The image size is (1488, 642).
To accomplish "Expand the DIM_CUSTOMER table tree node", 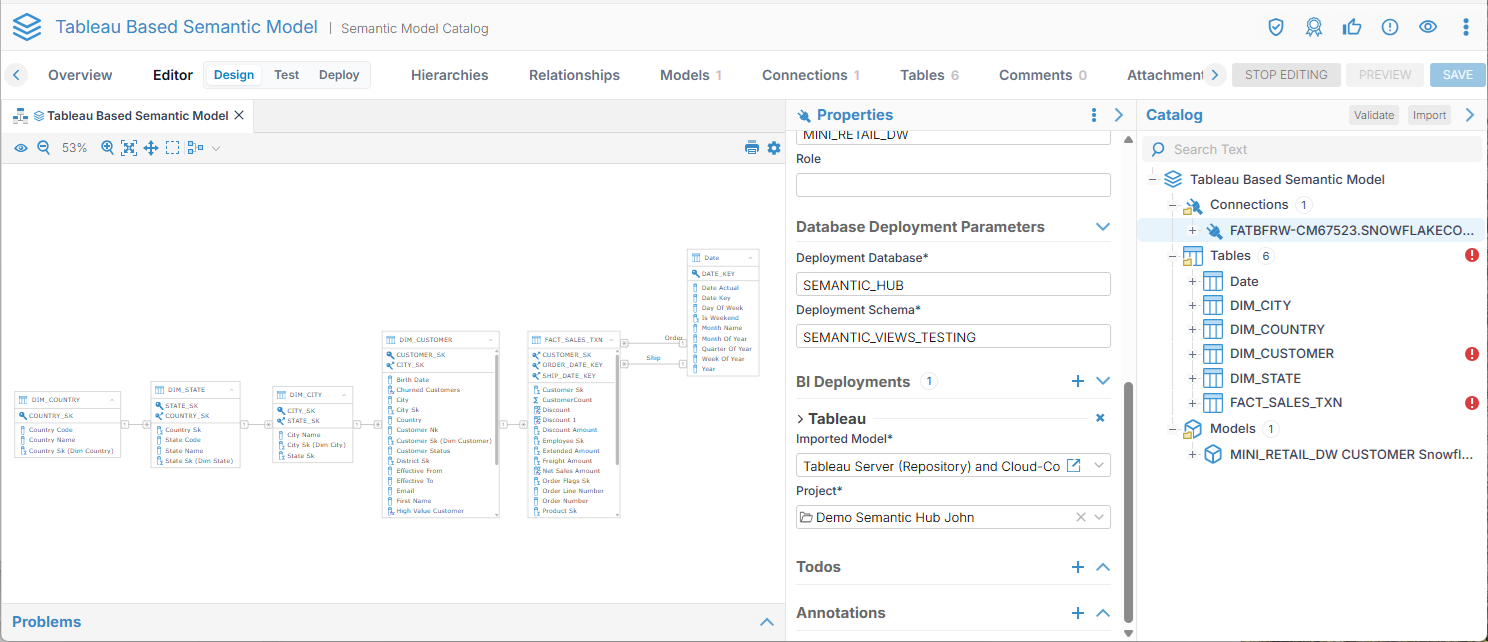I will 1192,354.
